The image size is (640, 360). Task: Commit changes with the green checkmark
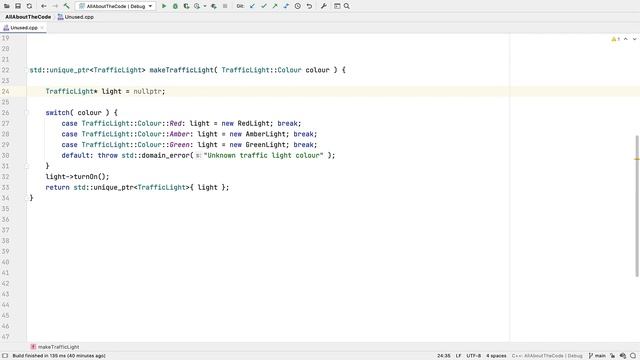pos(264,6)
